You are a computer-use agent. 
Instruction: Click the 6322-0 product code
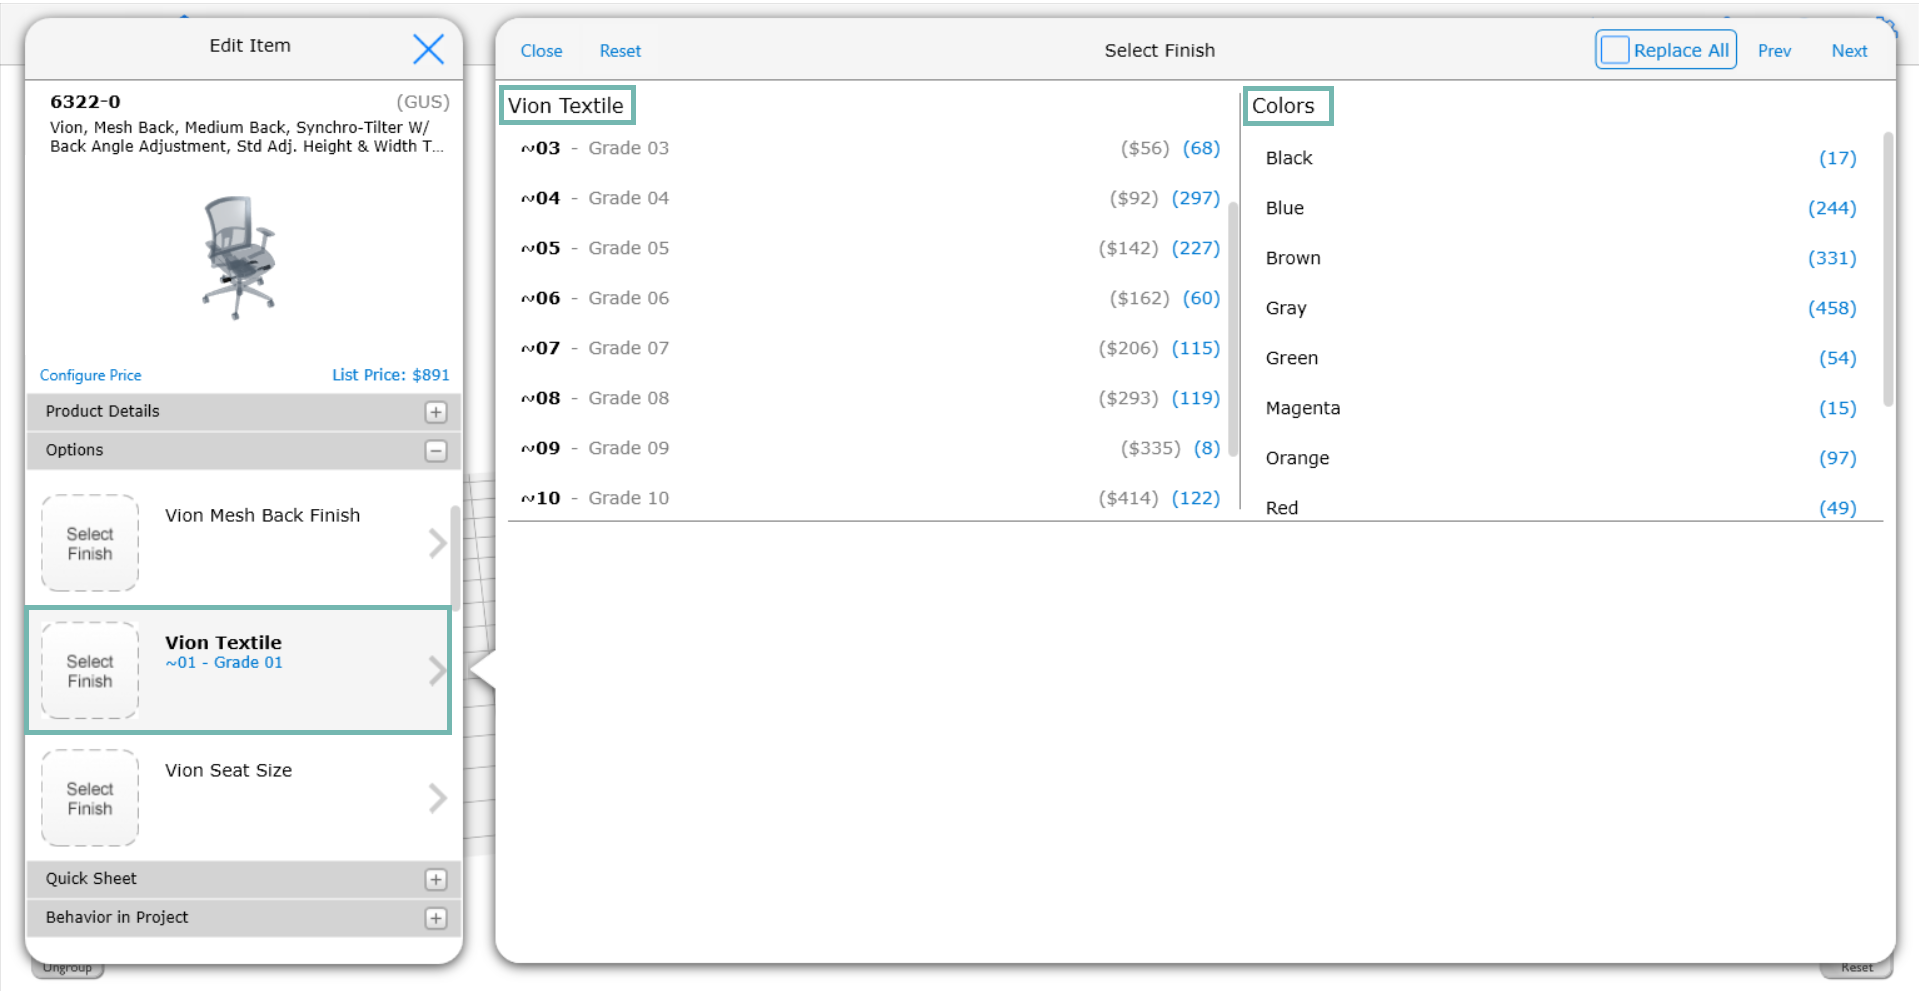point(85,101)
